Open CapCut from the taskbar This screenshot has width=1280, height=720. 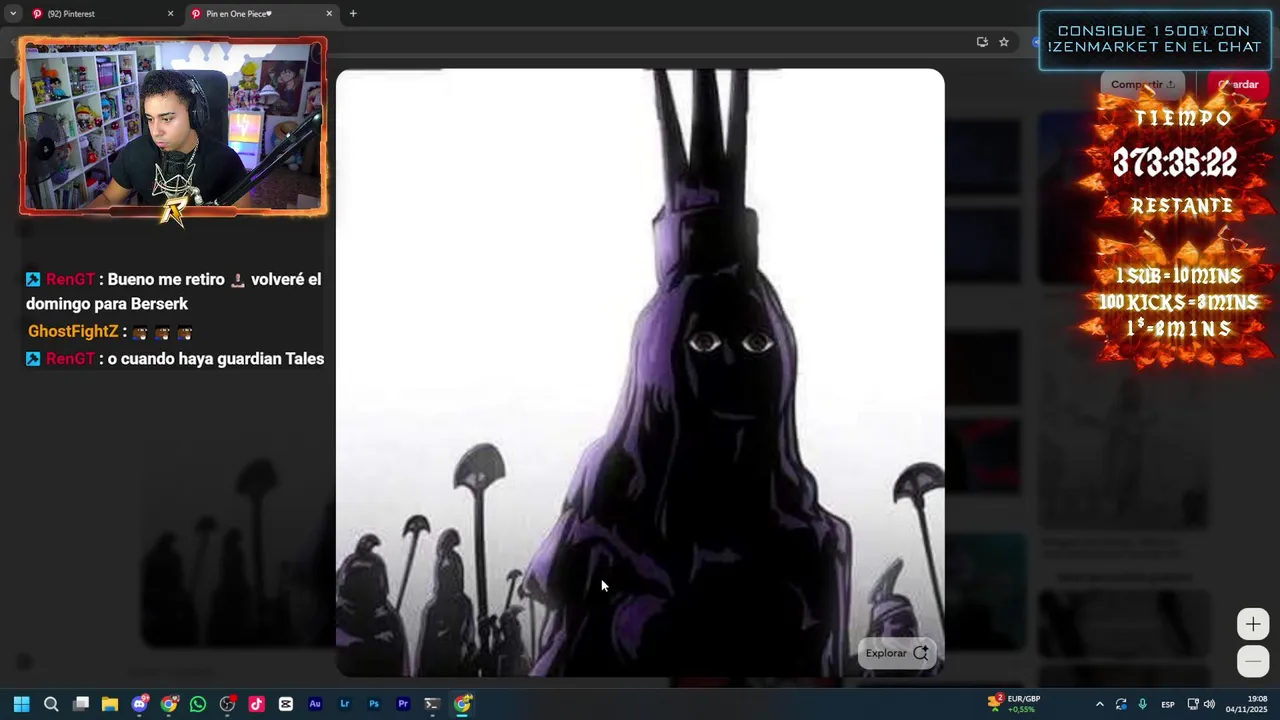(286, 704)
